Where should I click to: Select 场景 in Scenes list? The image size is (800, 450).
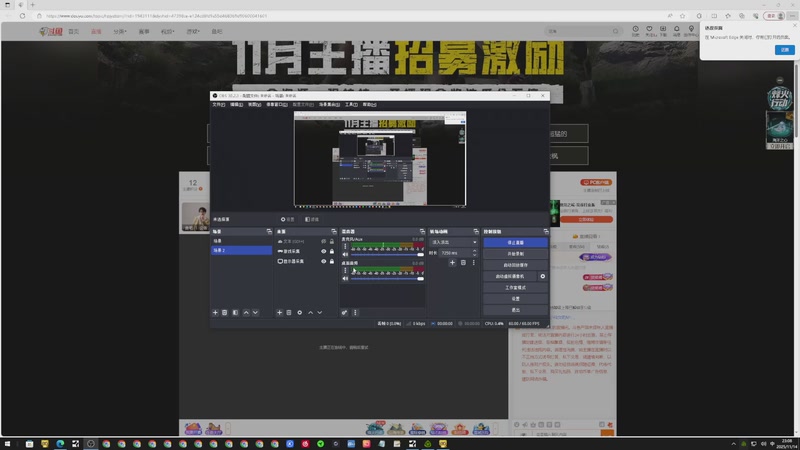[x=241, y=241]
